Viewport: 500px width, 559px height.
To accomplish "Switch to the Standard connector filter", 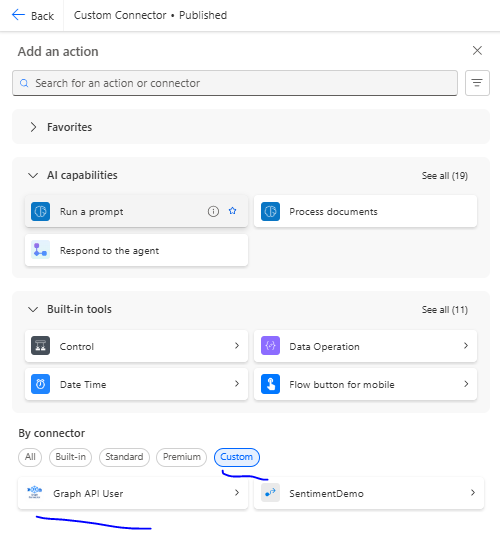I will click(124, 457).
